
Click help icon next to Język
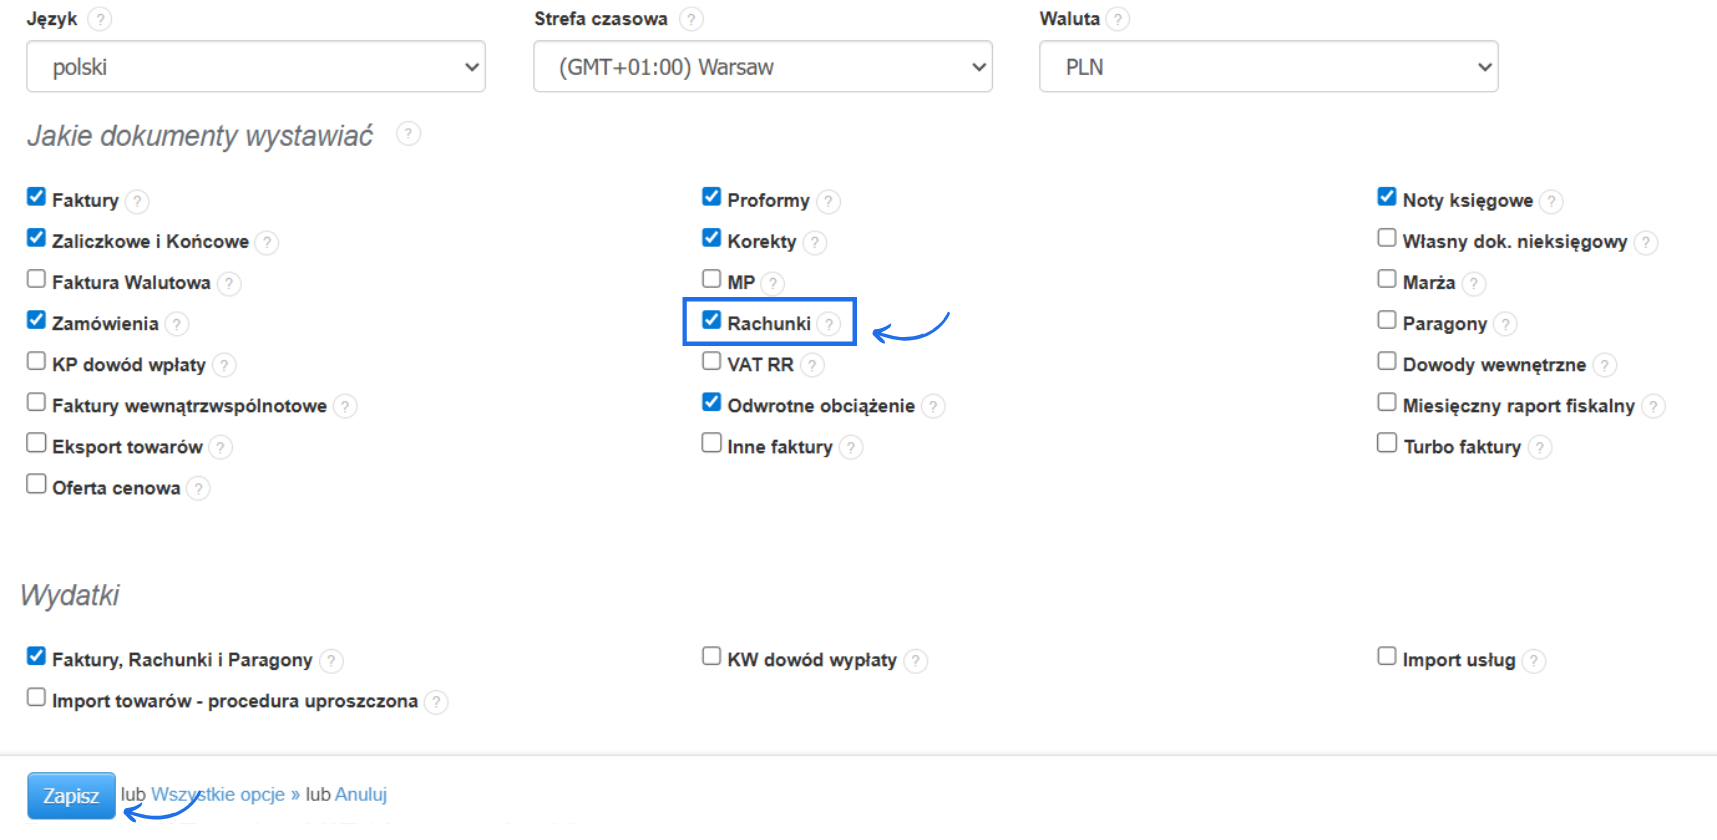click(100, 19)
